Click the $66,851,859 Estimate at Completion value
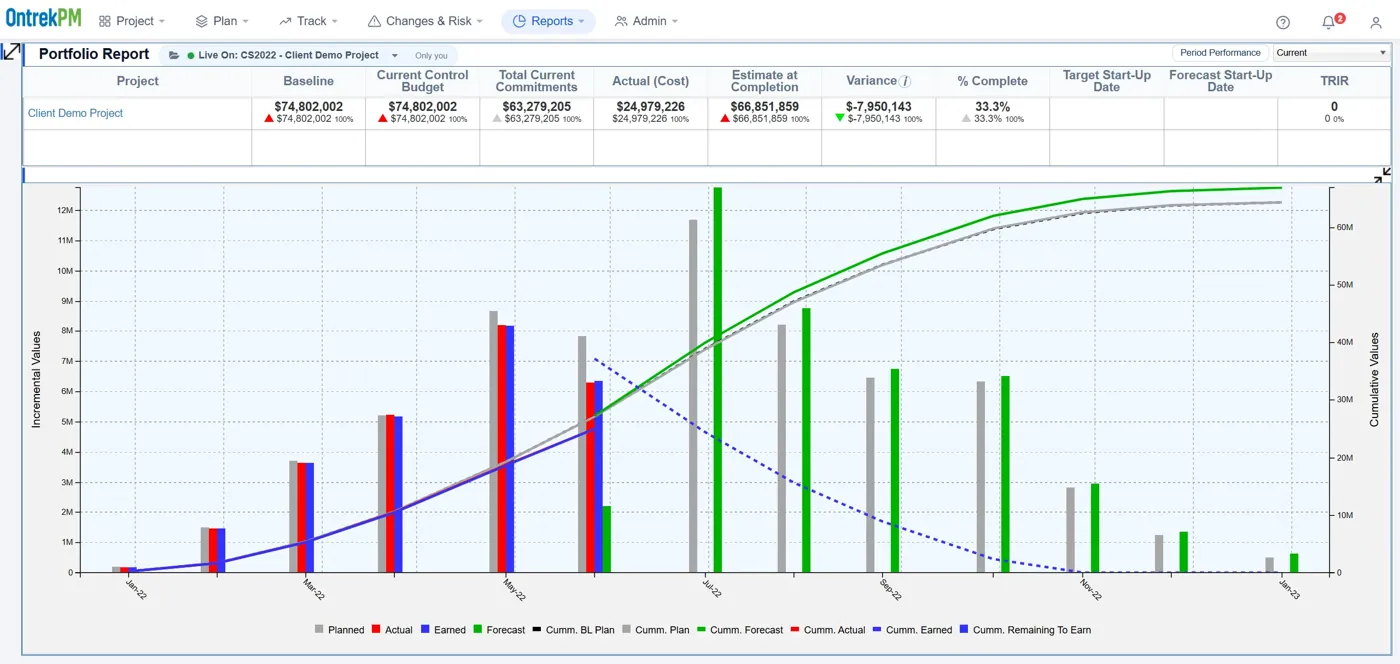 (765, 106)
